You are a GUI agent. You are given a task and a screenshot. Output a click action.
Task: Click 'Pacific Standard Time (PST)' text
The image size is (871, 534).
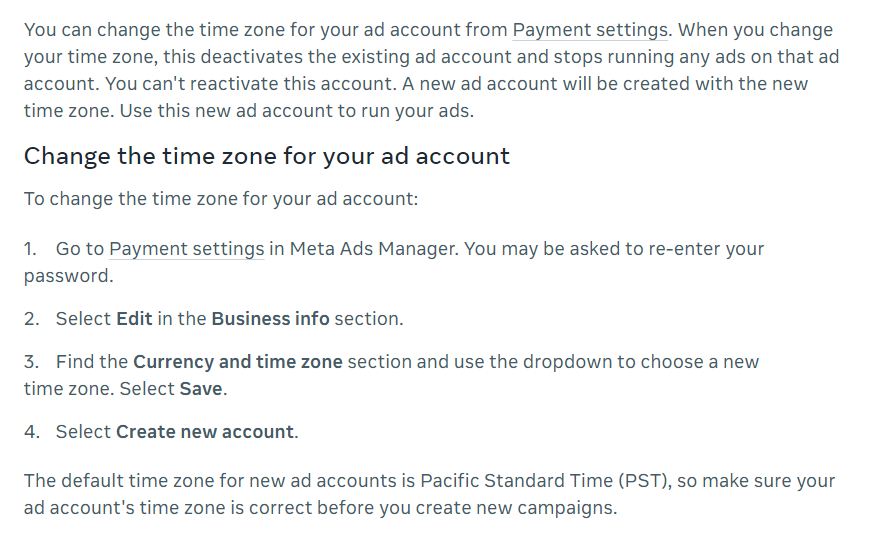point(544,481)
